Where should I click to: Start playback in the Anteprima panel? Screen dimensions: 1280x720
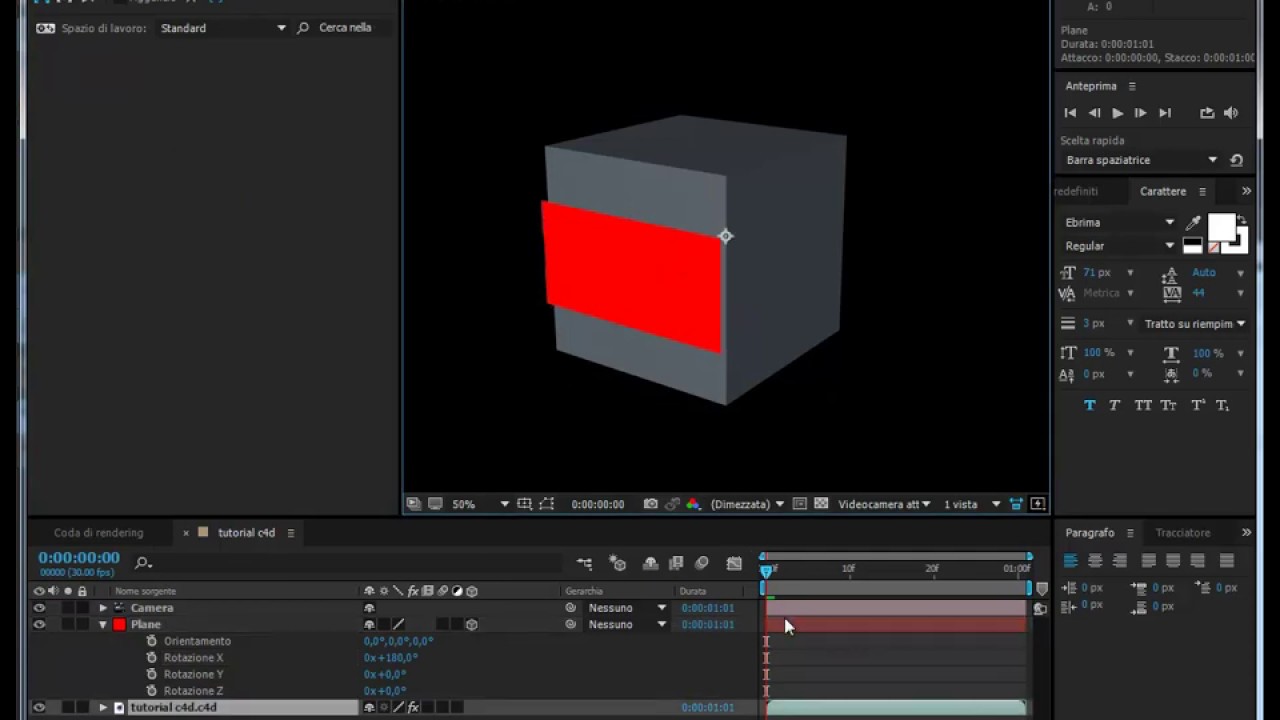point(1117,113)
